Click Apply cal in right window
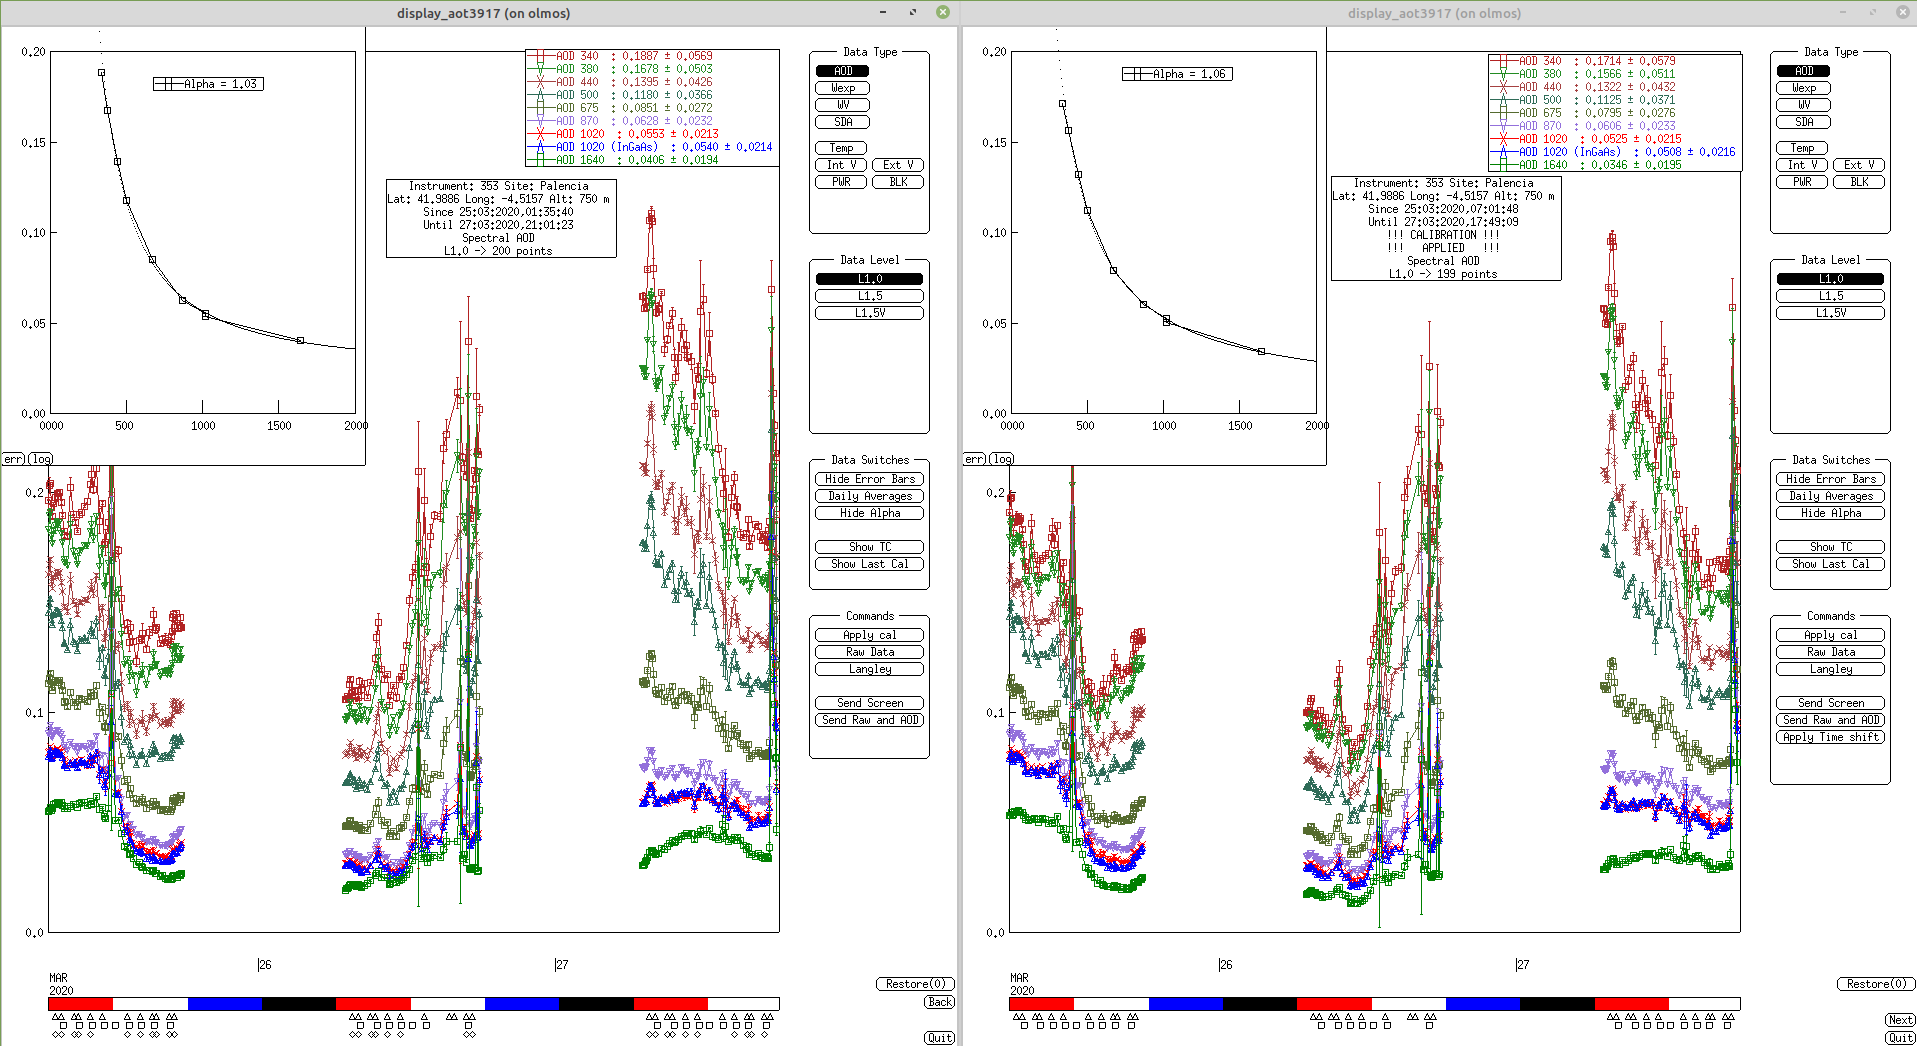 (1830, 635)
